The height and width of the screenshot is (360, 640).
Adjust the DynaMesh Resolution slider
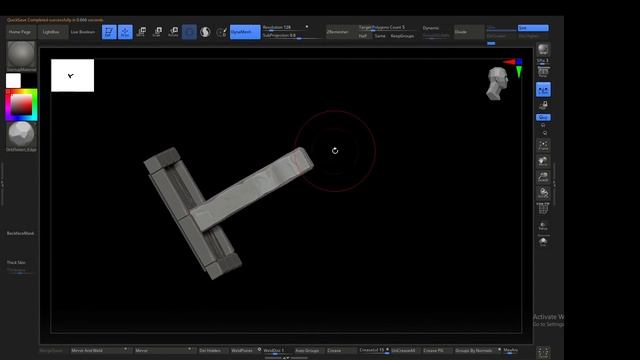[x=285, y=28]
